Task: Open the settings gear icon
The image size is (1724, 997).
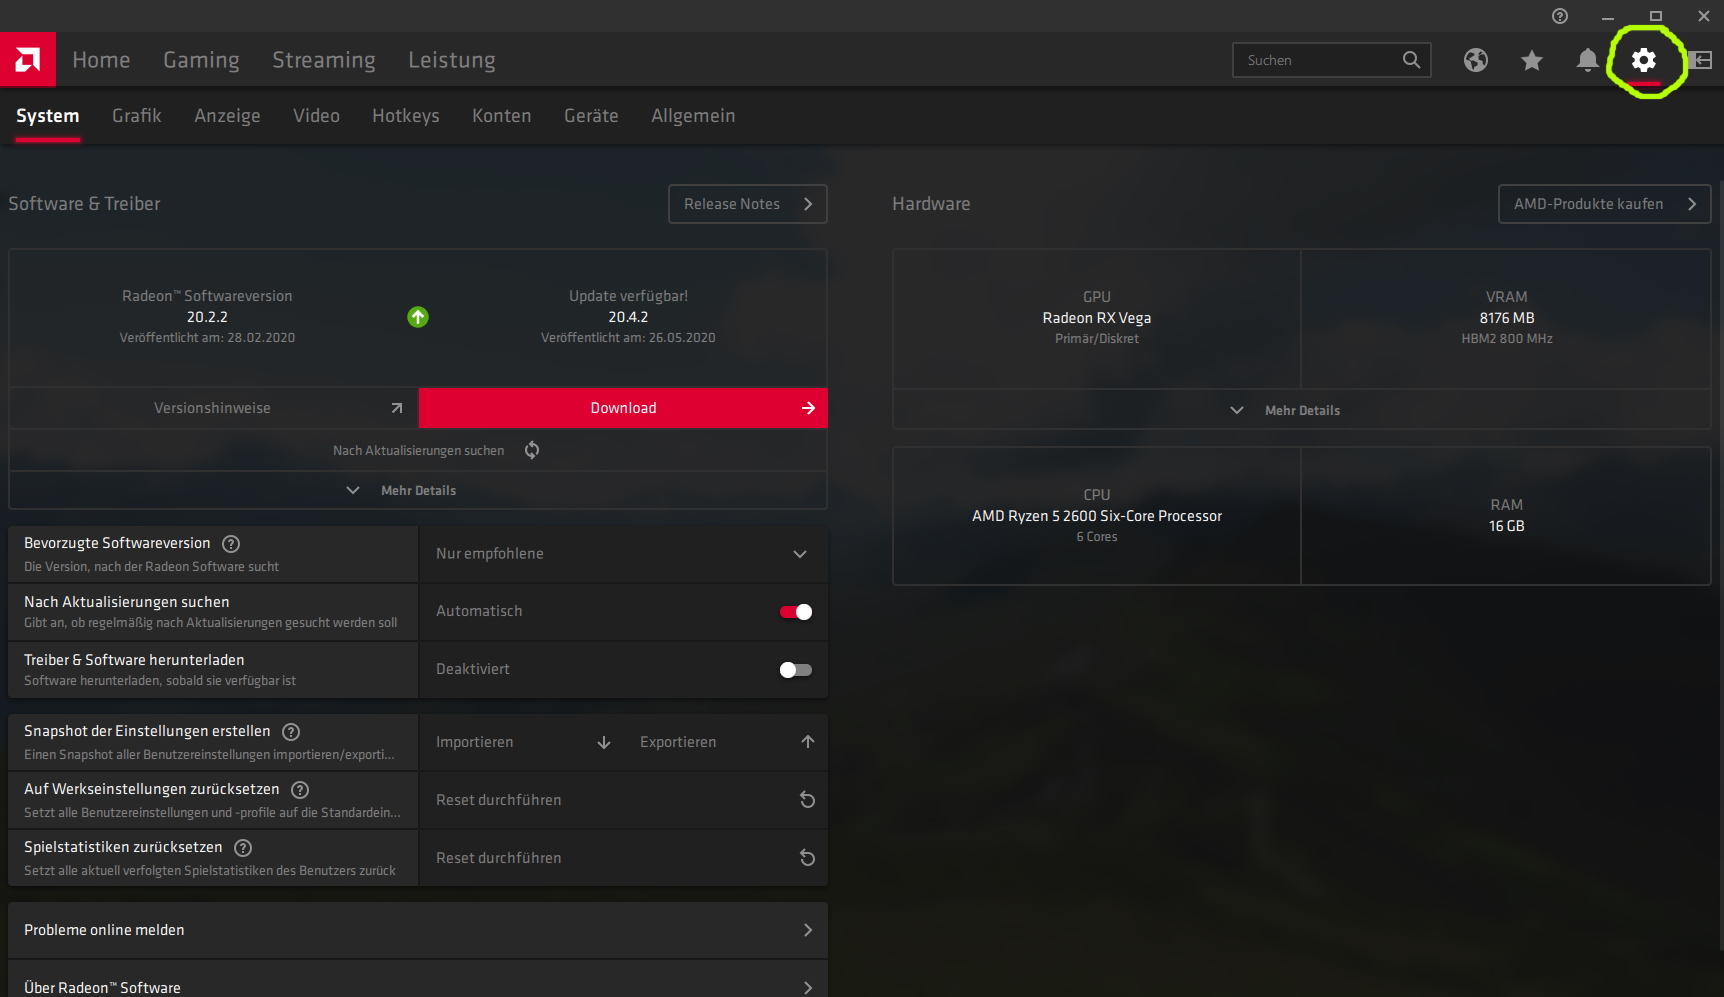Action: [x=1644, y=61]
